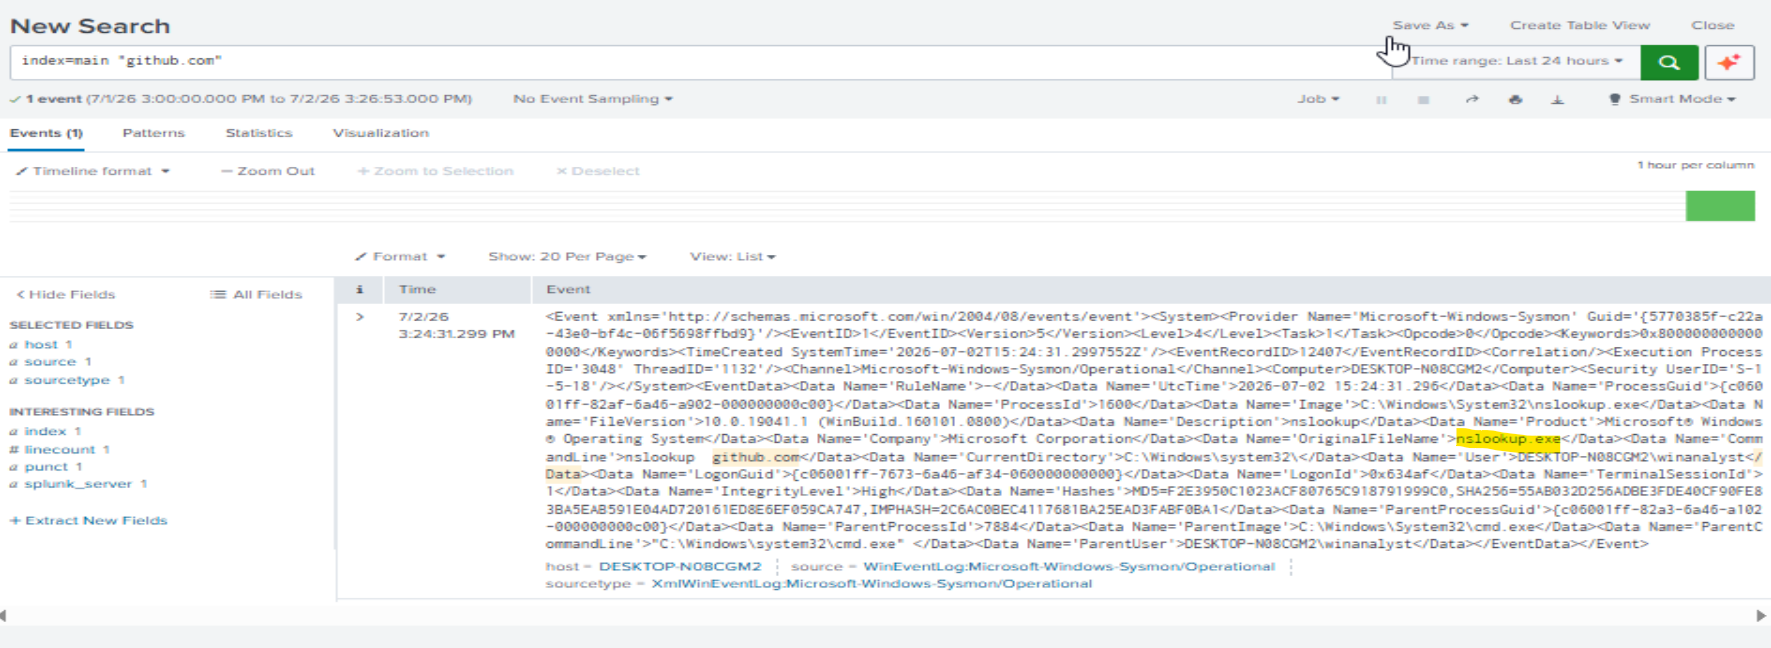Screen dimensions: 1771x648
Task: Run the search with green magnifier button
Action: [1668, 62]
